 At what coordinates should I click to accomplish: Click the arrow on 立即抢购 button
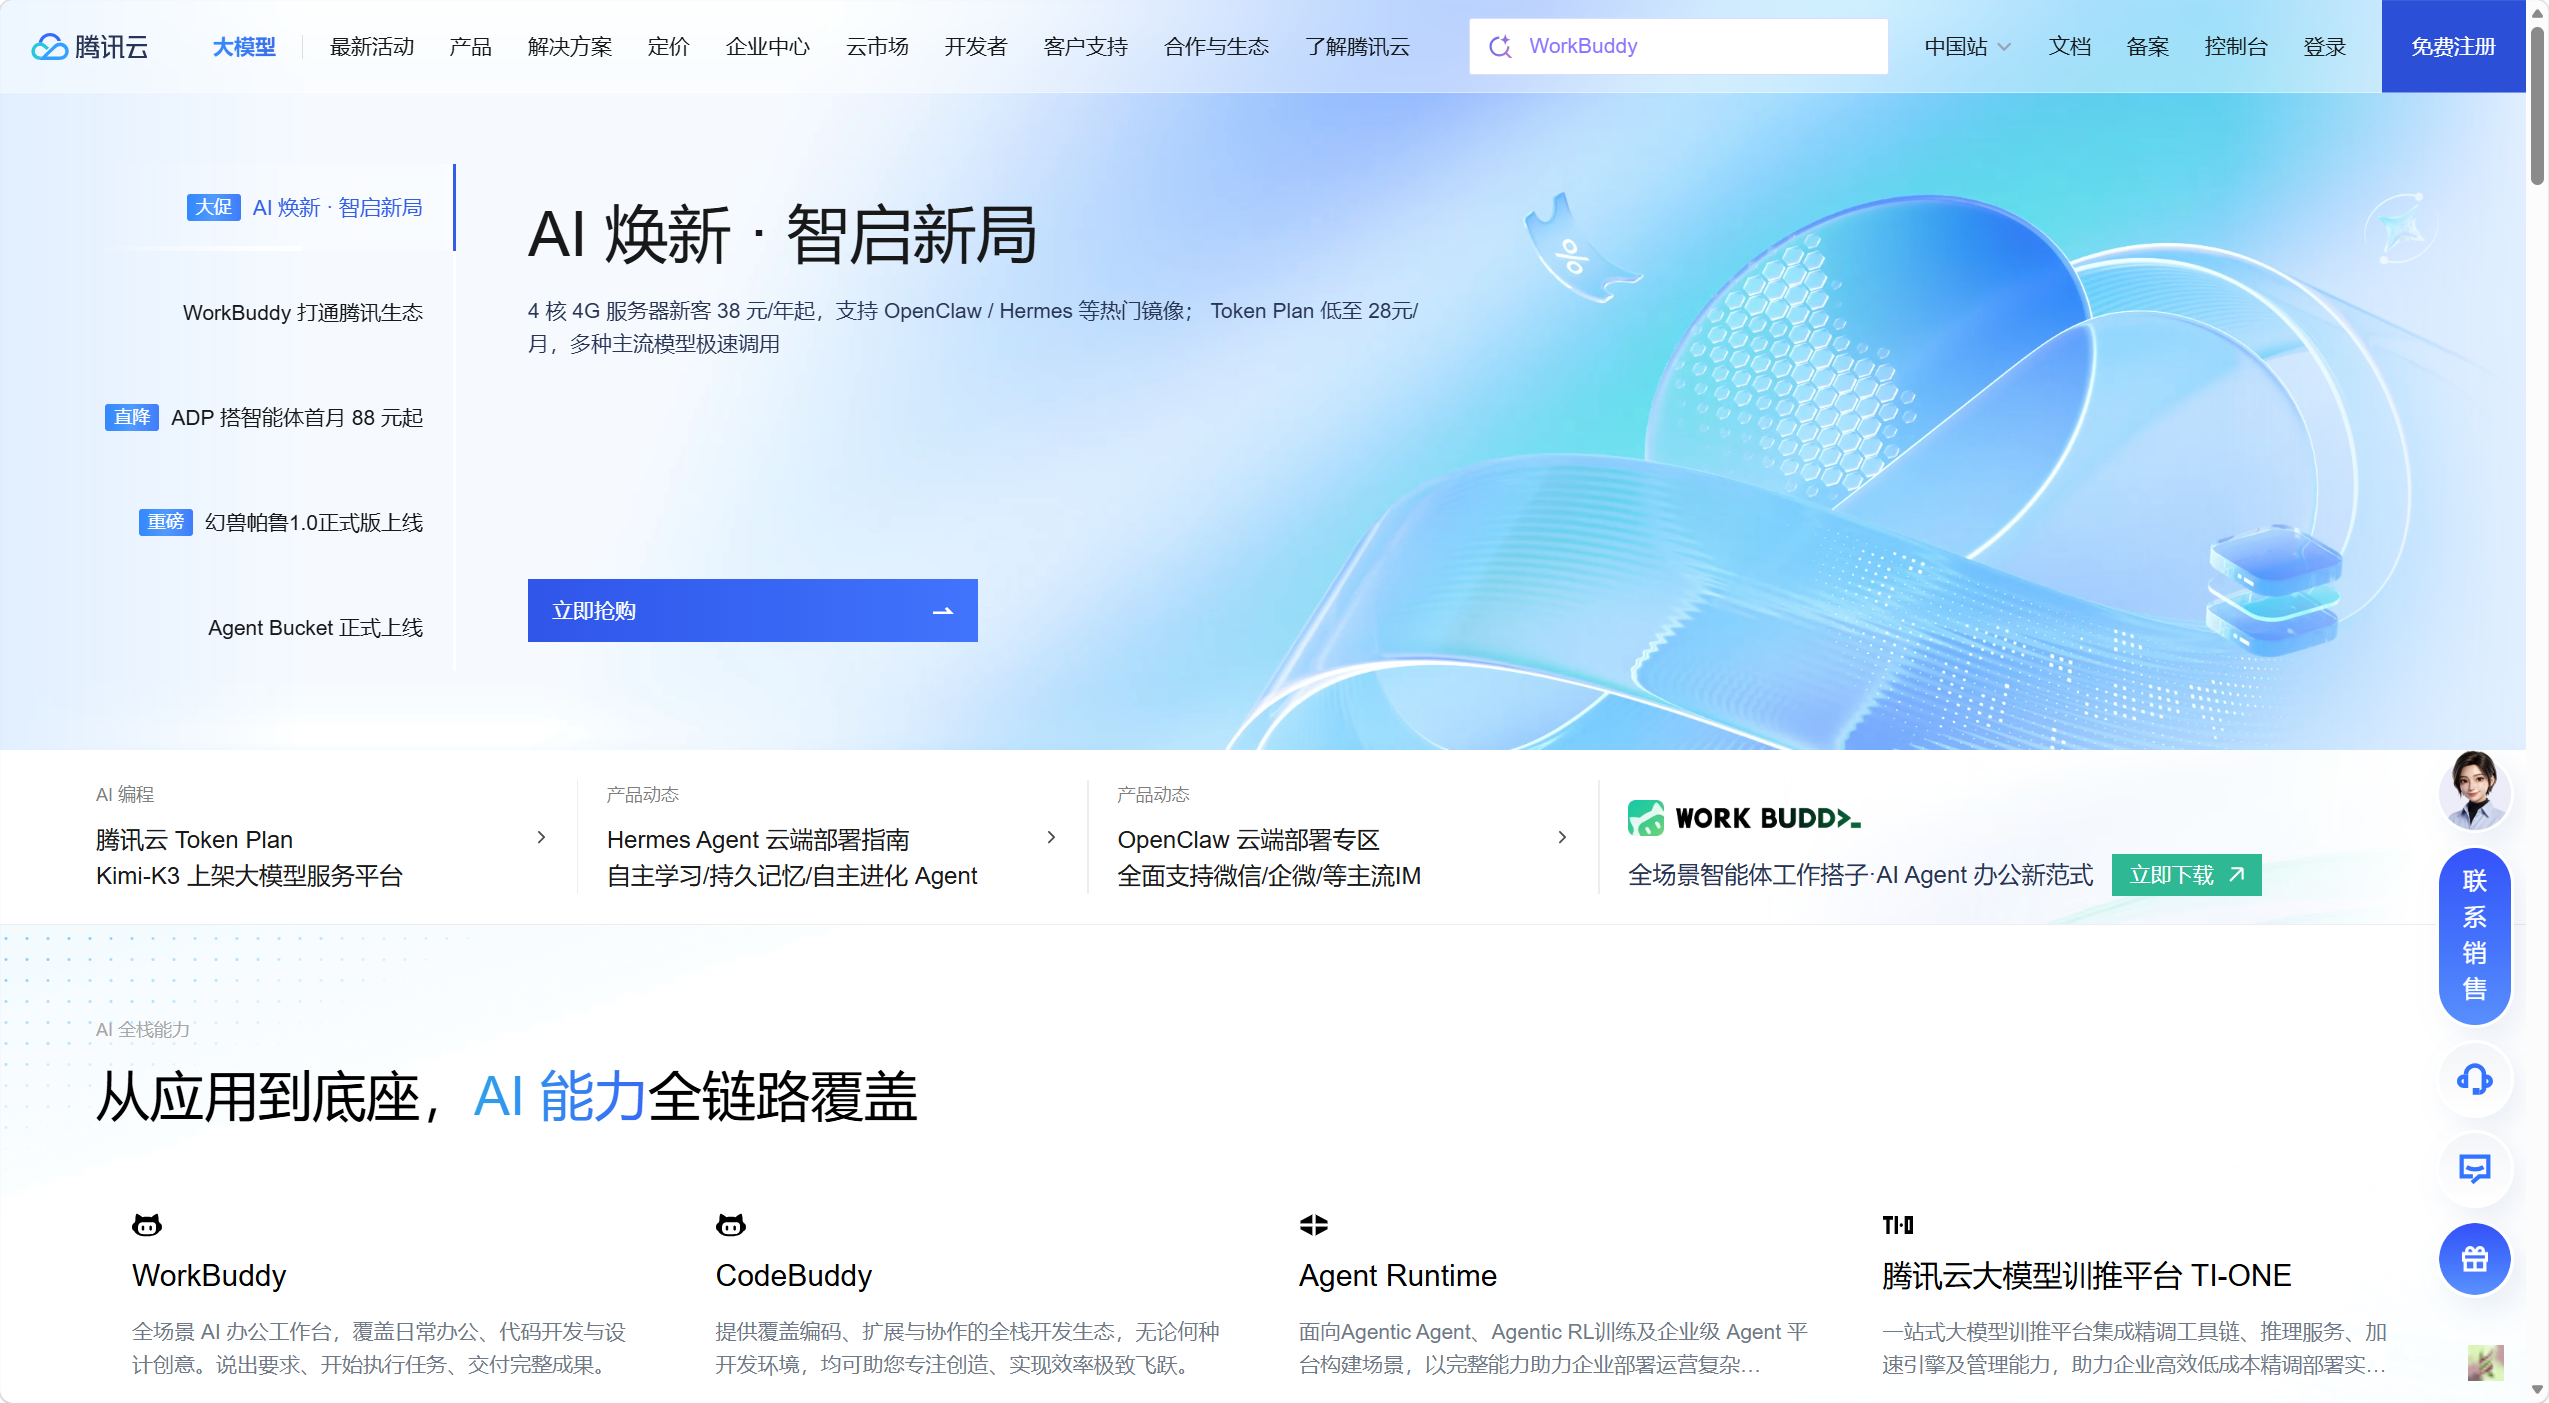[942, 611]
